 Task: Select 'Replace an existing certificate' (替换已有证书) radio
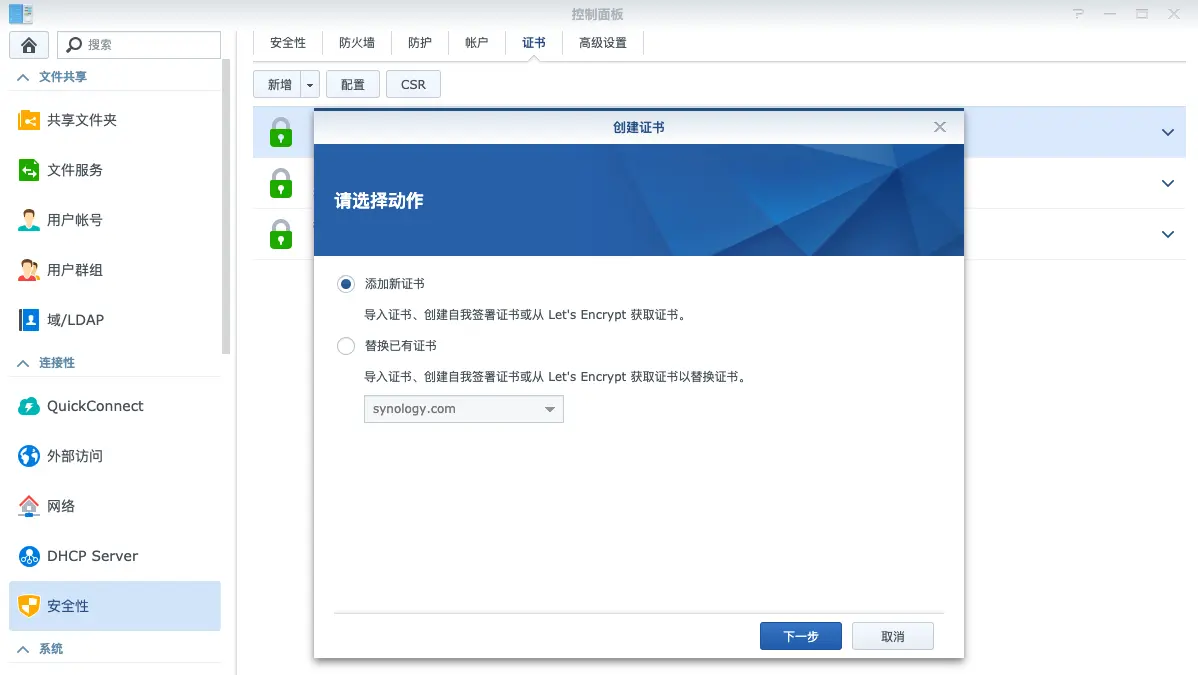pos(345,346)
